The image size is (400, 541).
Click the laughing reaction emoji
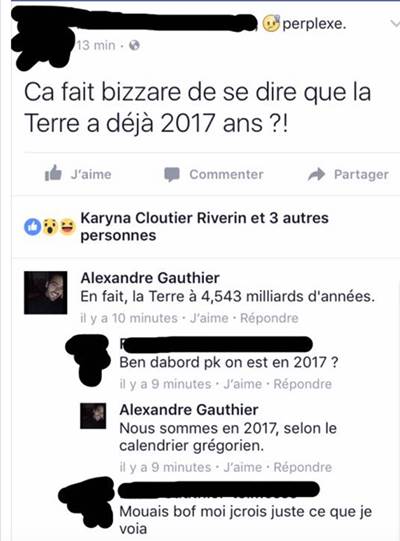tap(68, 227)
